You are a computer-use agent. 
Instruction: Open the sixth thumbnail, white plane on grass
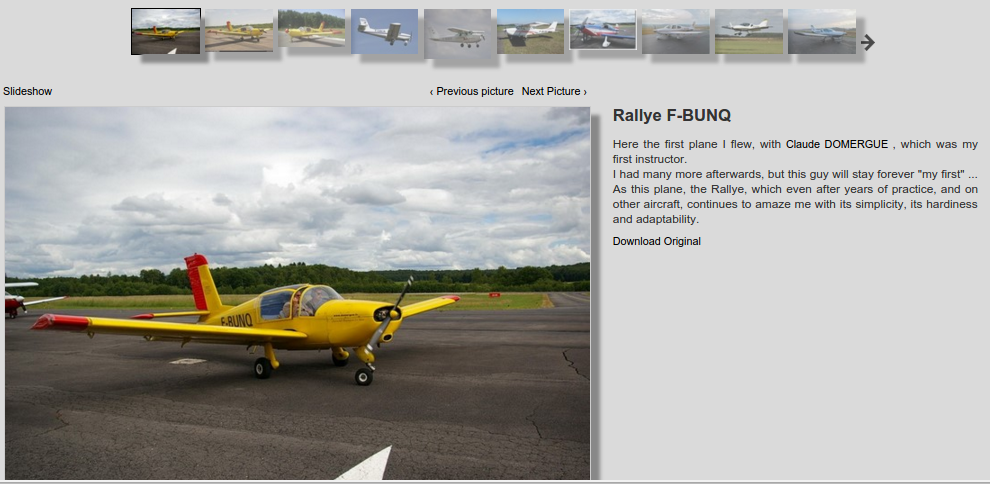point(530,31)
